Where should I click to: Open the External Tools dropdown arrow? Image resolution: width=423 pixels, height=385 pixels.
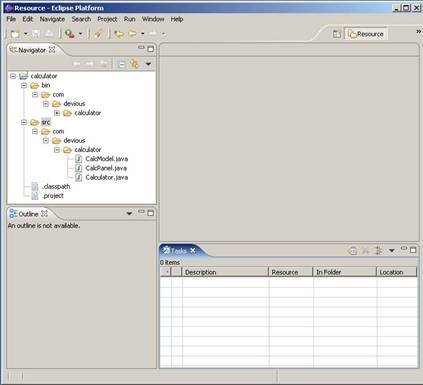80,34
